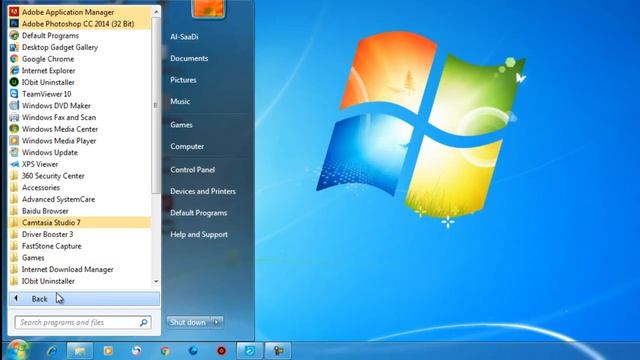The image size is (640, 360).
Task: Open Internet Explorer from the taskbar
Action: click(51, 351)
